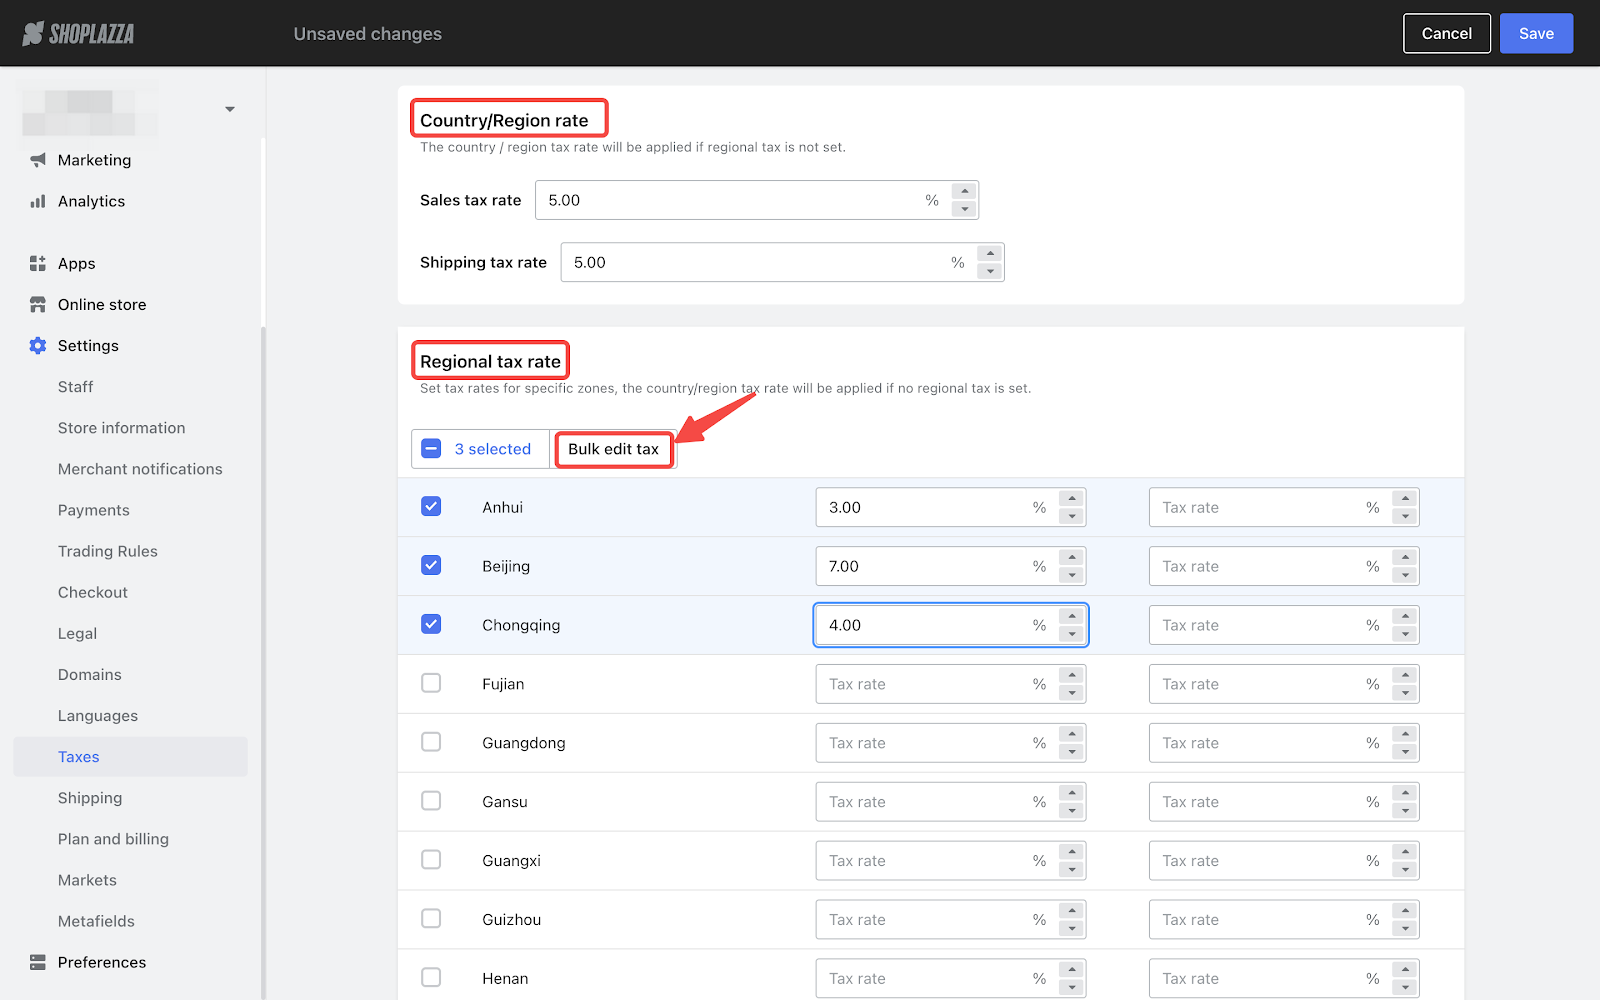1600x1000 pixels.
Task: Check the Guangxi checkbox
Action: pos(431,860)
